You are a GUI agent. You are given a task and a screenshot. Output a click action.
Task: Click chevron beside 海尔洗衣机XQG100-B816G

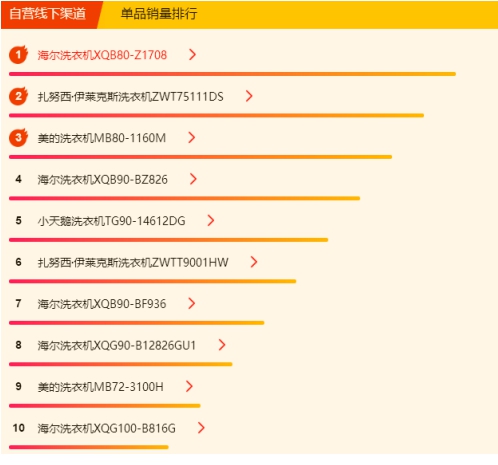201,428
